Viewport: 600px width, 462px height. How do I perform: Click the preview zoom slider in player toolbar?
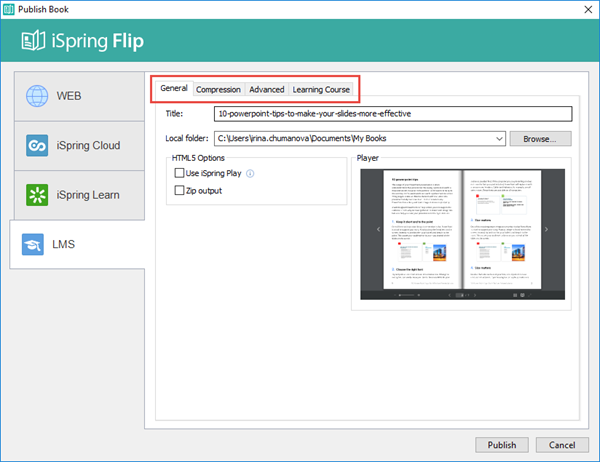(407, 295)
